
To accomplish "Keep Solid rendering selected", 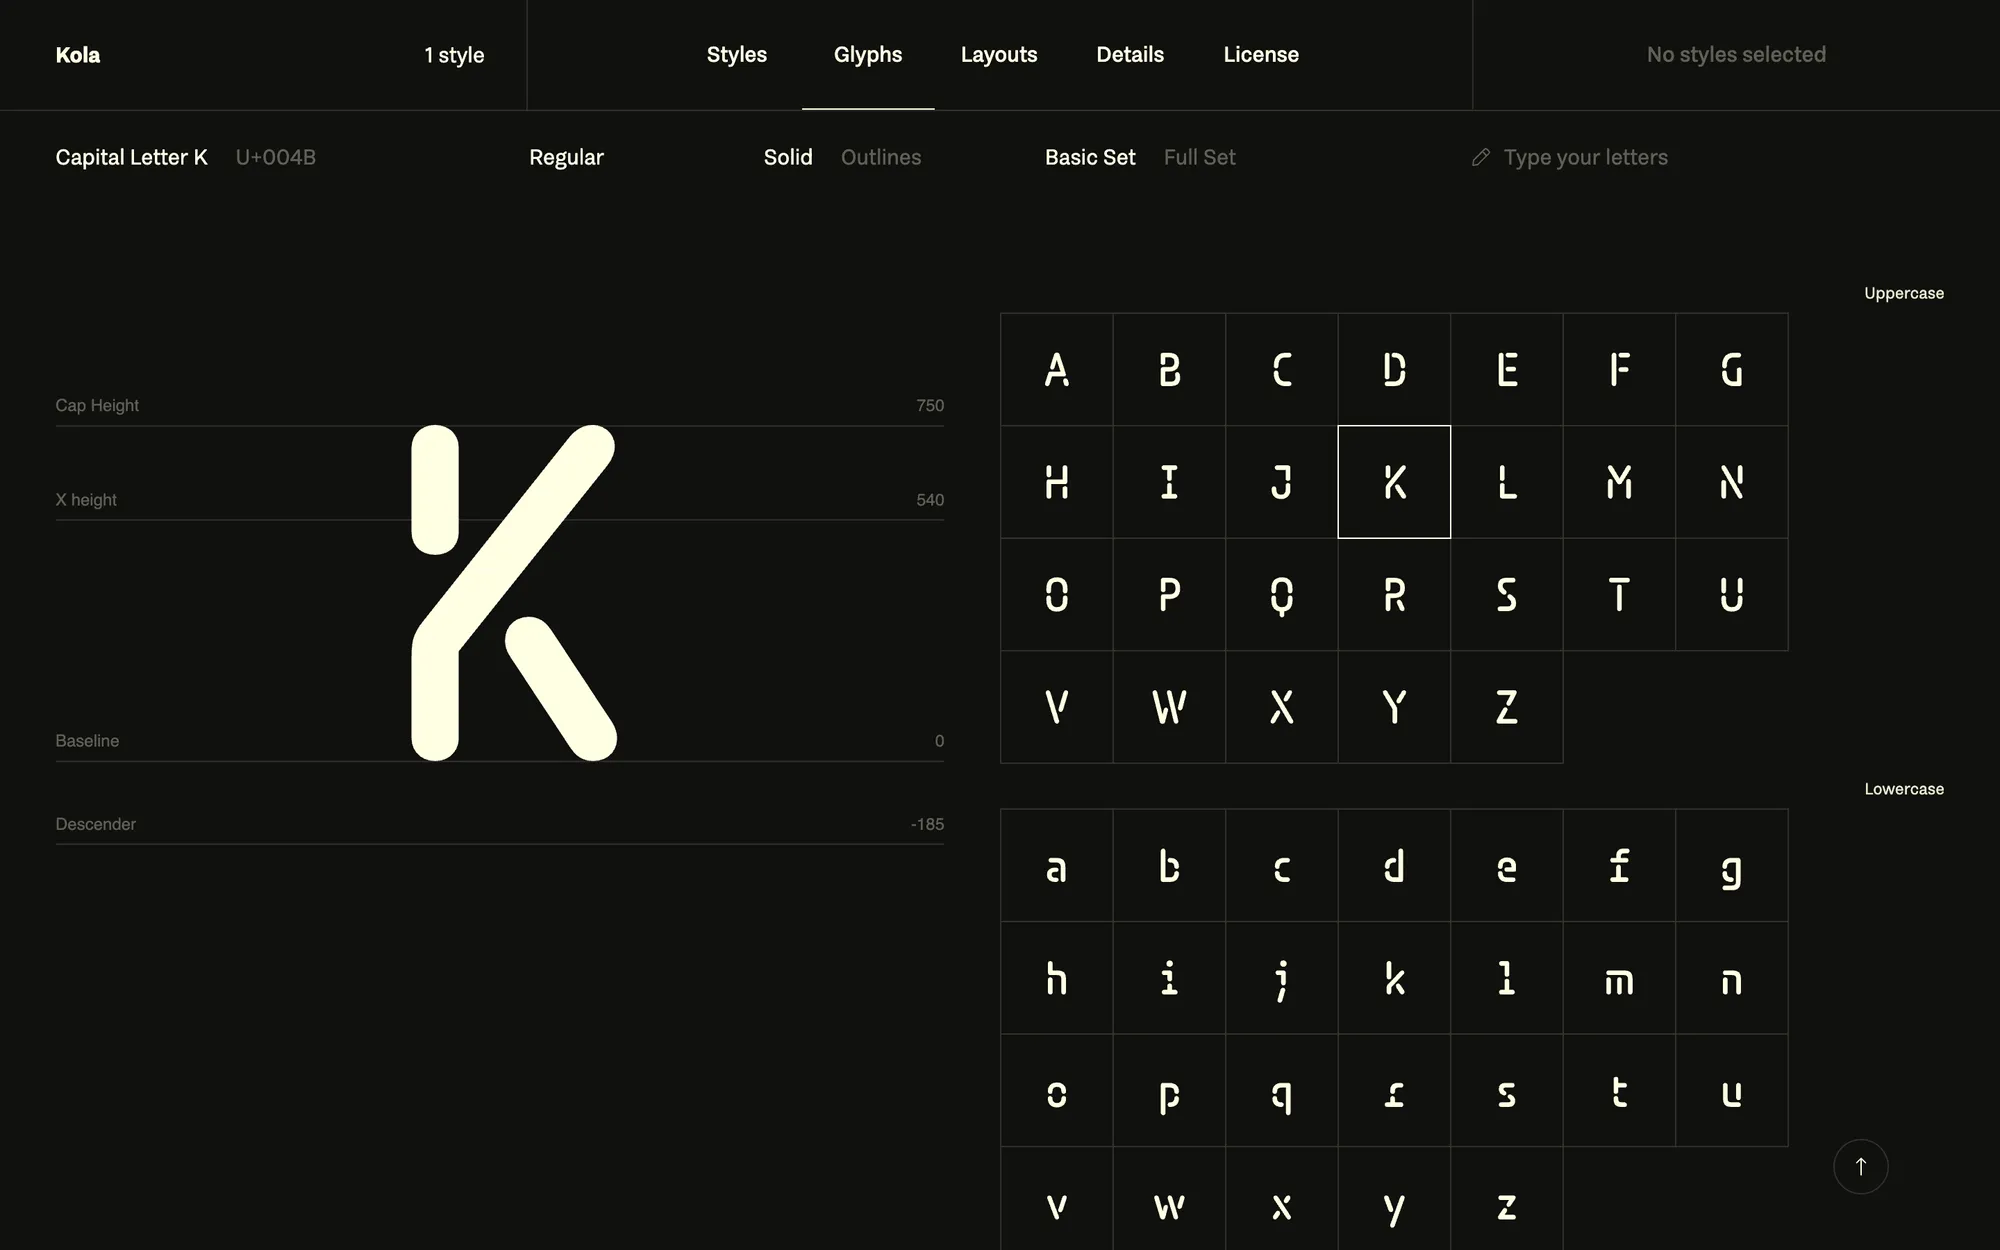I will [x=788, y=157].
